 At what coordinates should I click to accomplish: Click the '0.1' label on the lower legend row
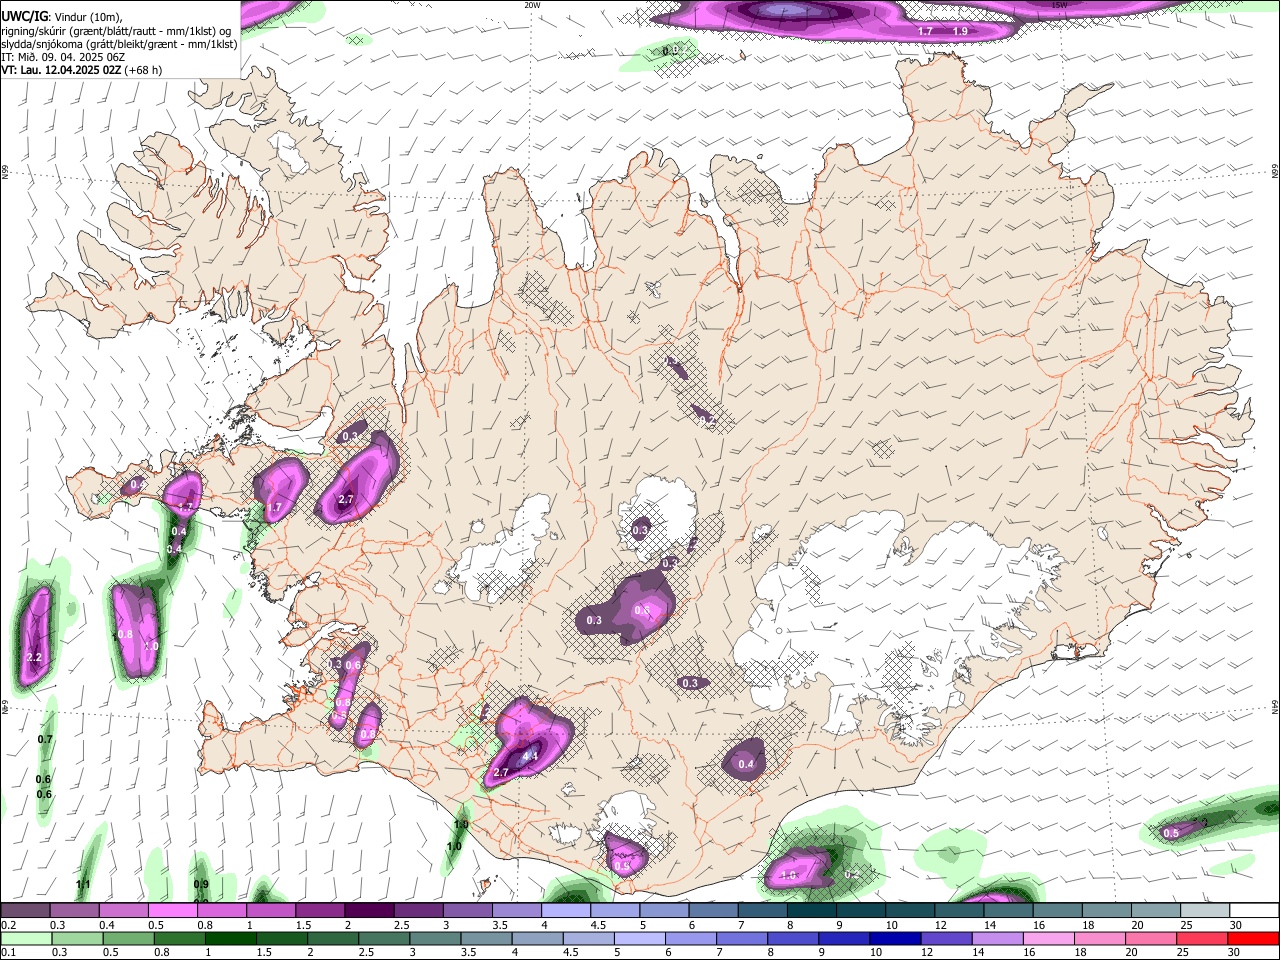(7, 952)
